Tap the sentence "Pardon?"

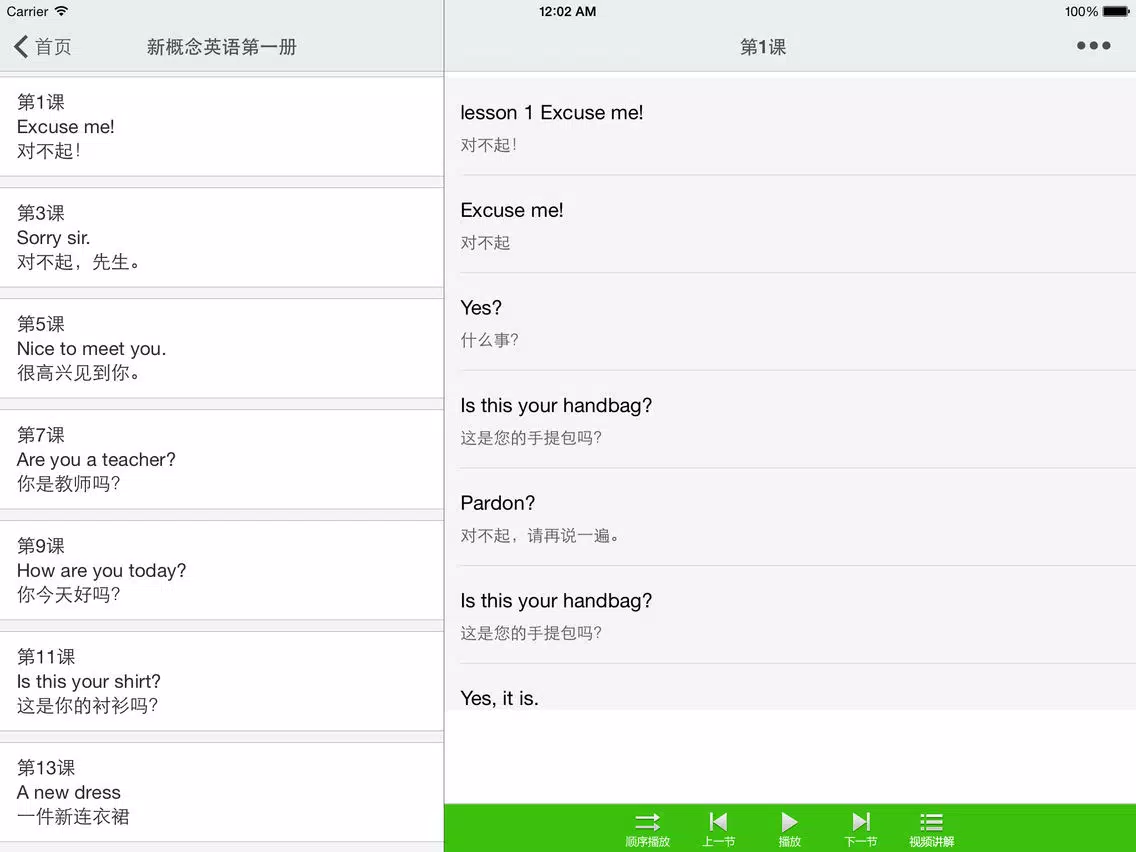[x=790, y=517]
